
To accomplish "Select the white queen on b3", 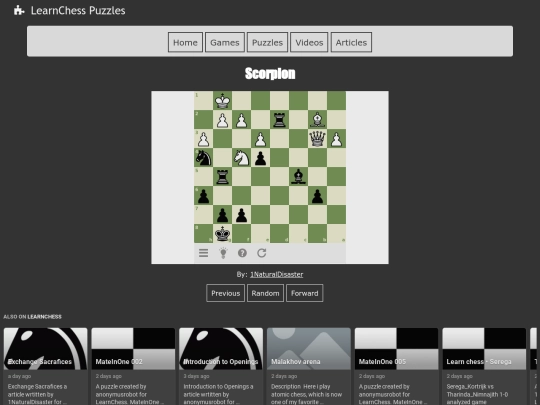I will point(317,139).
